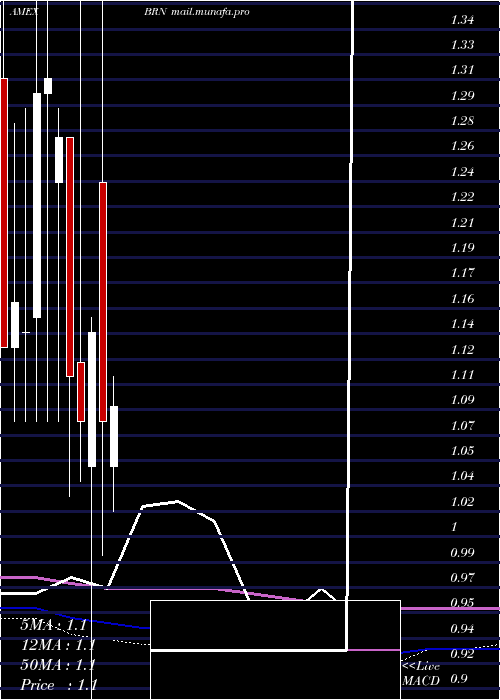The height and width of the screenshot is (700, 500).
Task: Click the 0.95 axis value
Action: [x=462, y=603]
